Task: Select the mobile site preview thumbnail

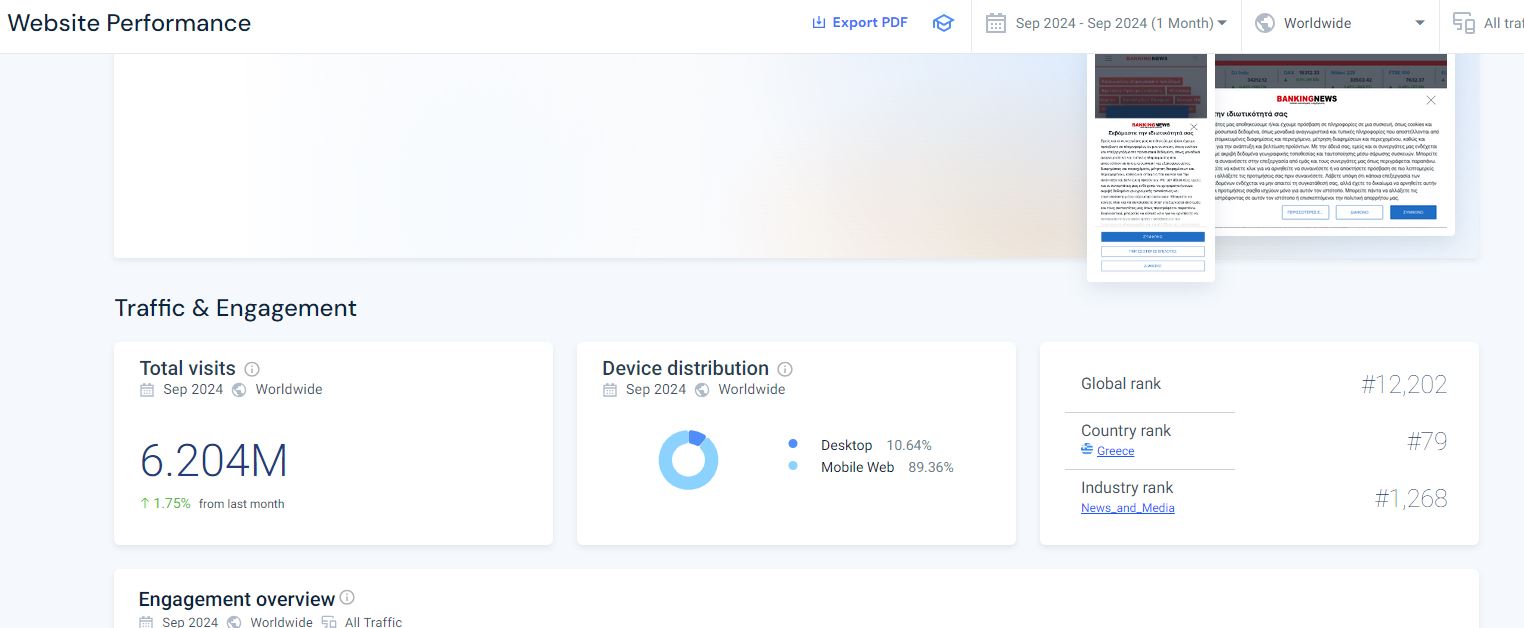Action: pos(1151,170)
